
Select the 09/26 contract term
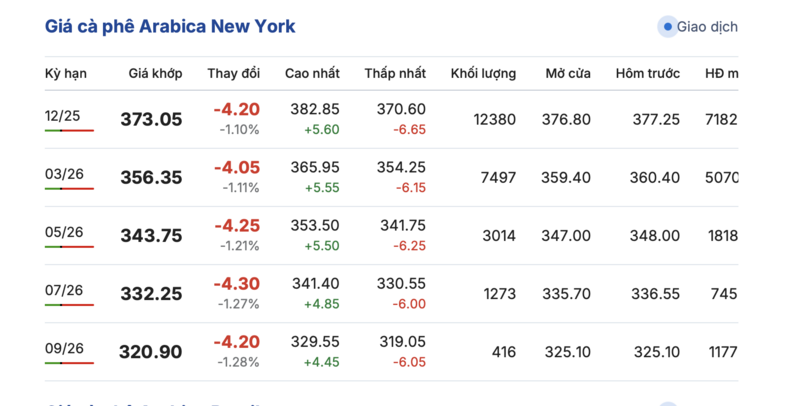[x=64, y=348]
